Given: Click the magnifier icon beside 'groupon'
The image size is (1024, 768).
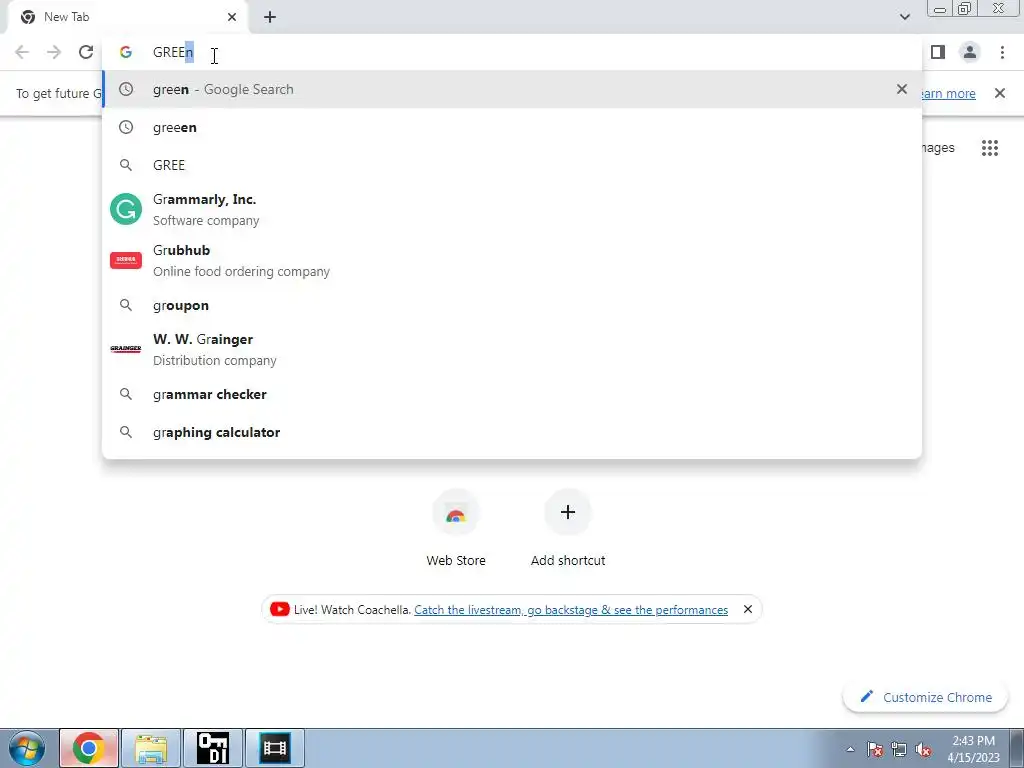Looking at the screenshot, I should pos(126,305).
